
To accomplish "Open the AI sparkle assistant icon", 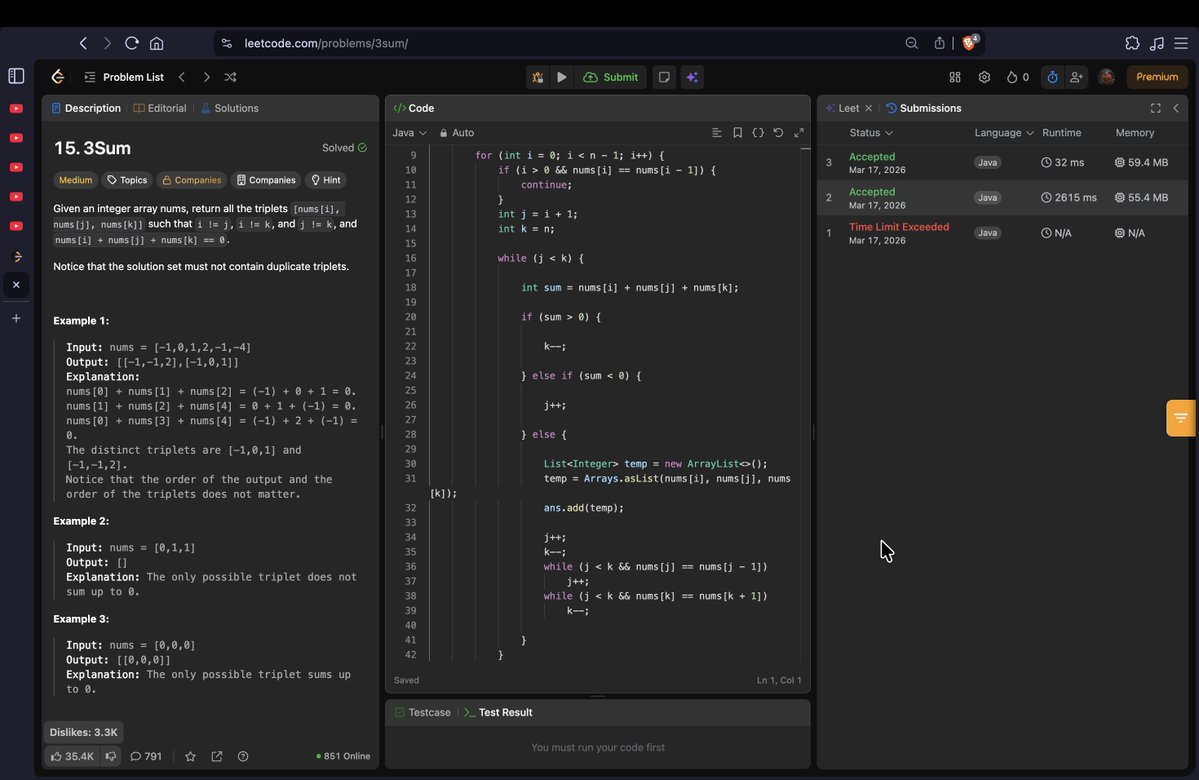I will tap(692, 77).
